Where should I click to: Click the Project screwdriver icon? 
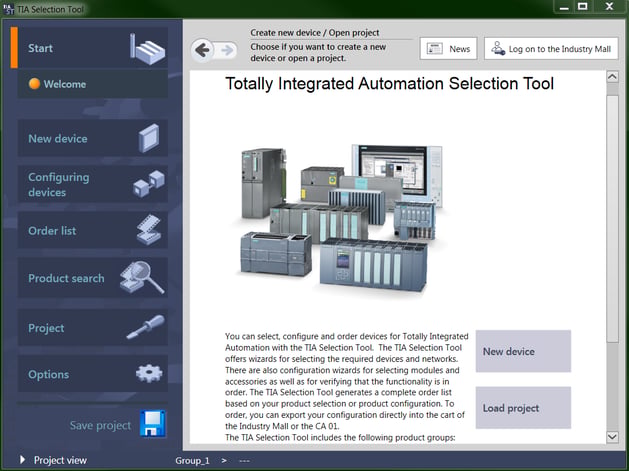point(145,327)
